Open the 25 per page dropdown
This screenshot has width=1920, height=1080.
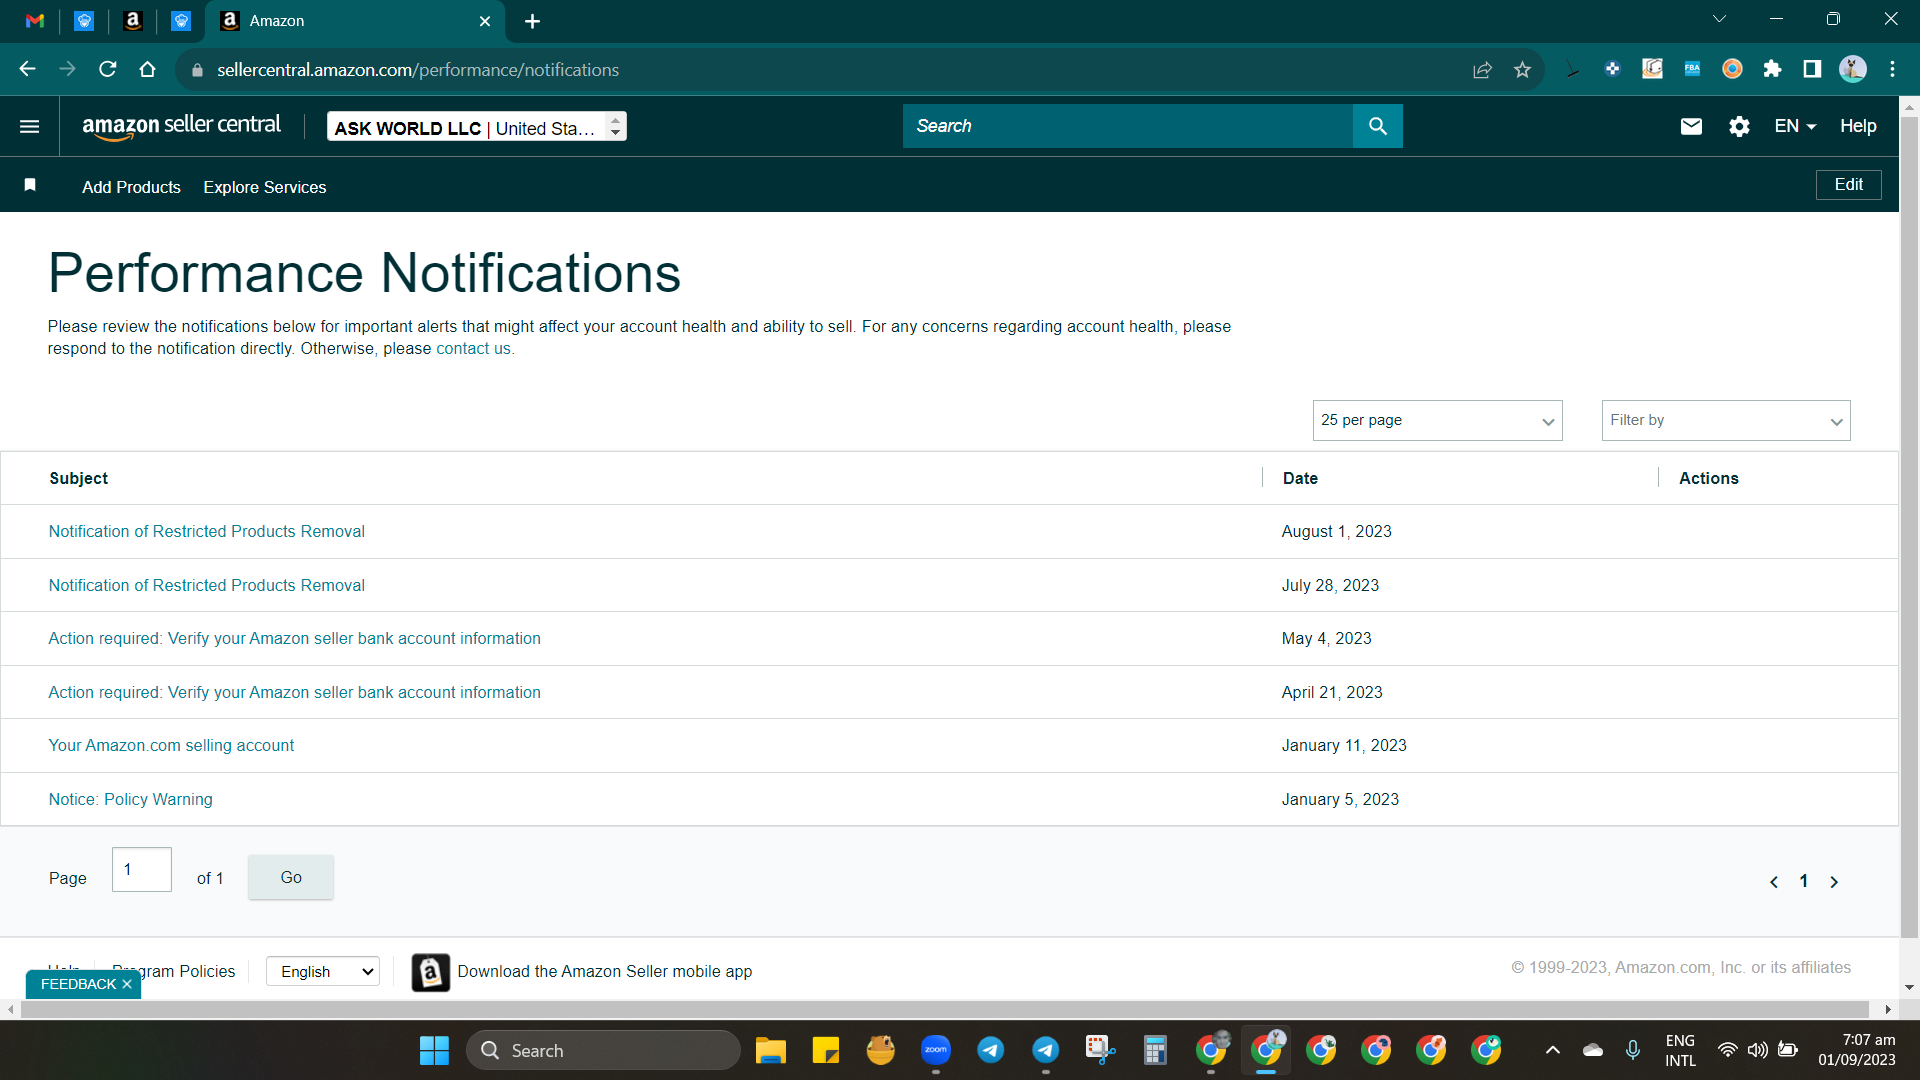pos(1437,421)
